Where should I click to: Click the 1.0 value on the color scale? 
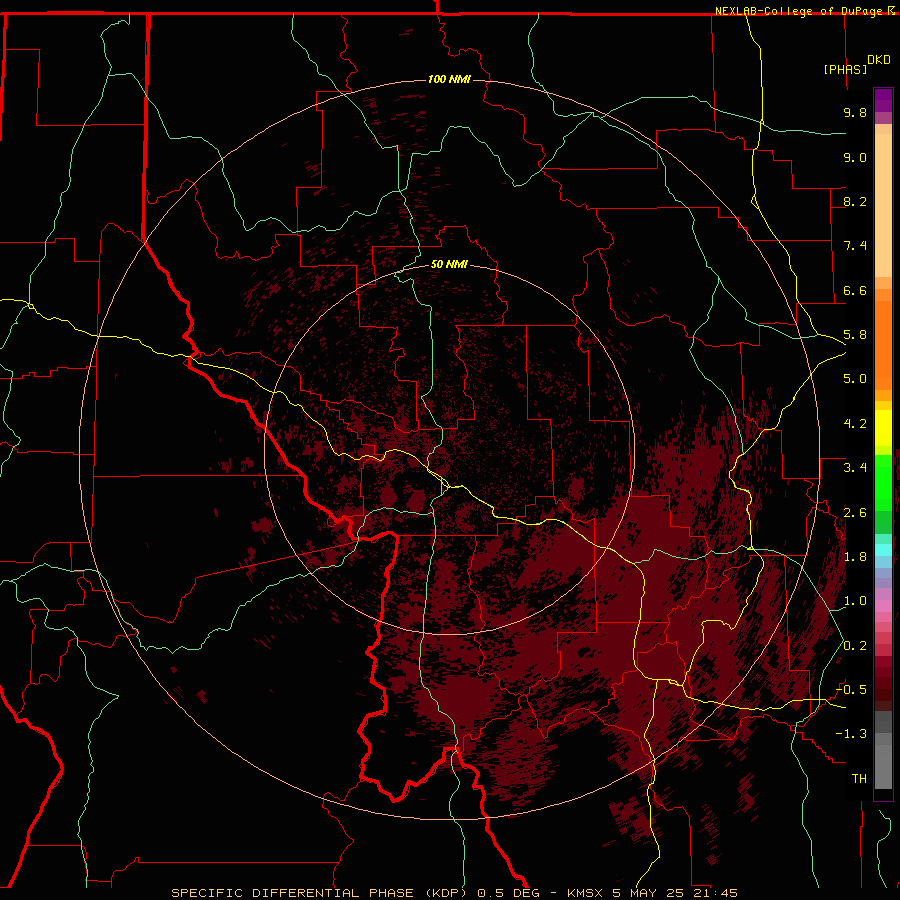855,601
